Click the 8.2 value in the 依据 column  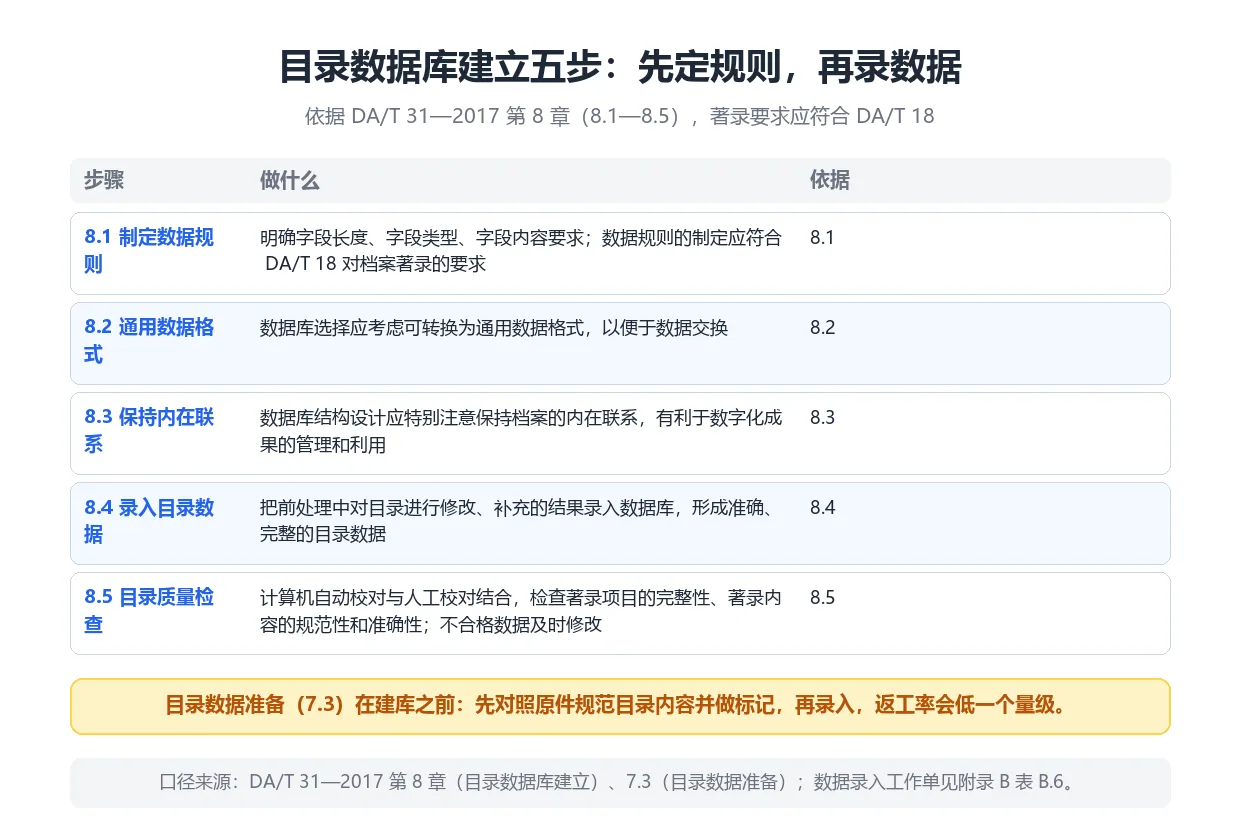coord(822,328)
